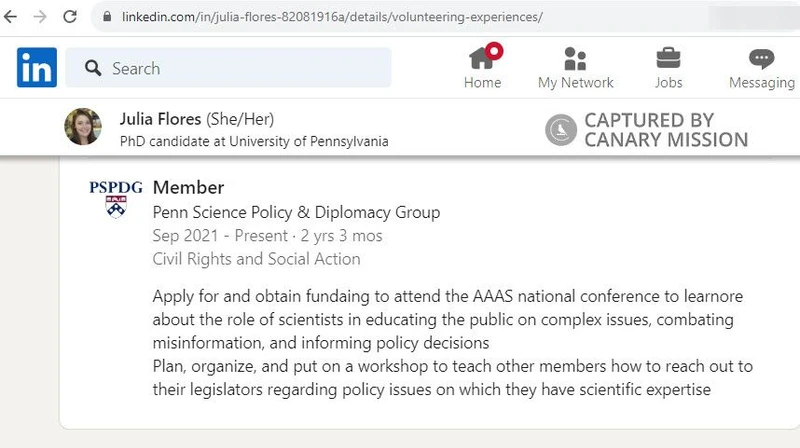Click the PSPDG organization logo
The height and width of the screenshot is (448, 800).
116,198
